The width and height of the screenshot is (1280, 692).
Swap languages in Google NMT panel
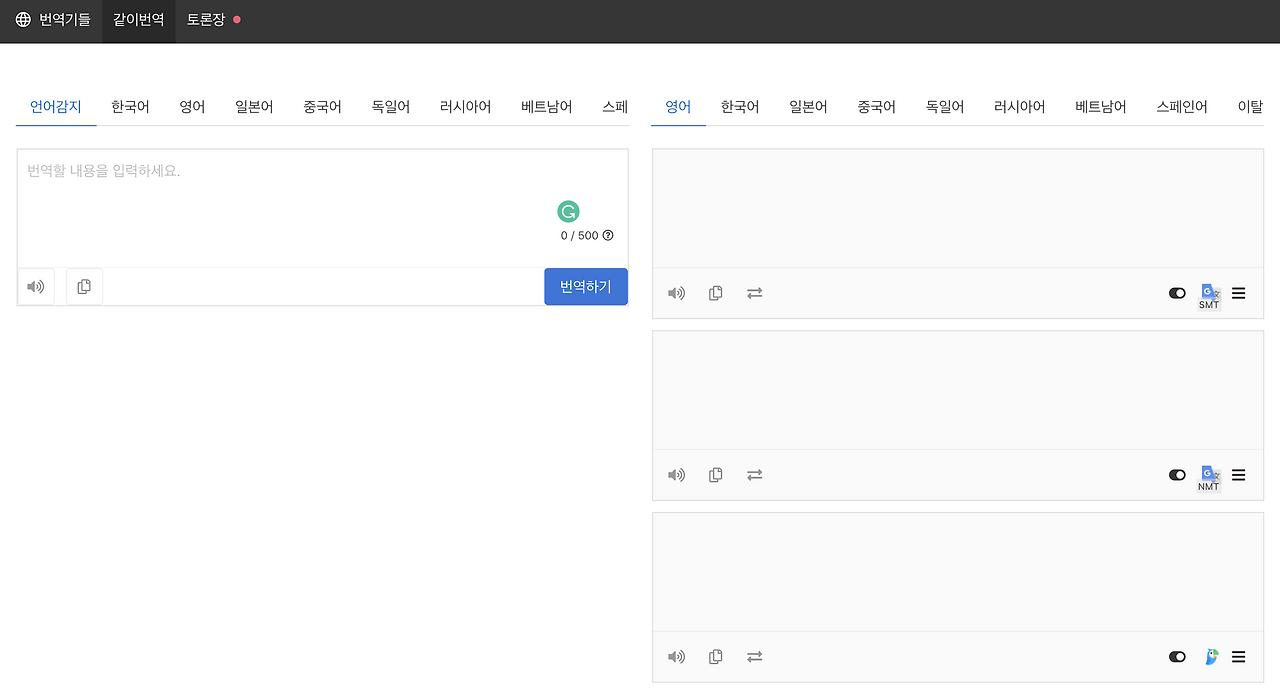pos(755,475)
